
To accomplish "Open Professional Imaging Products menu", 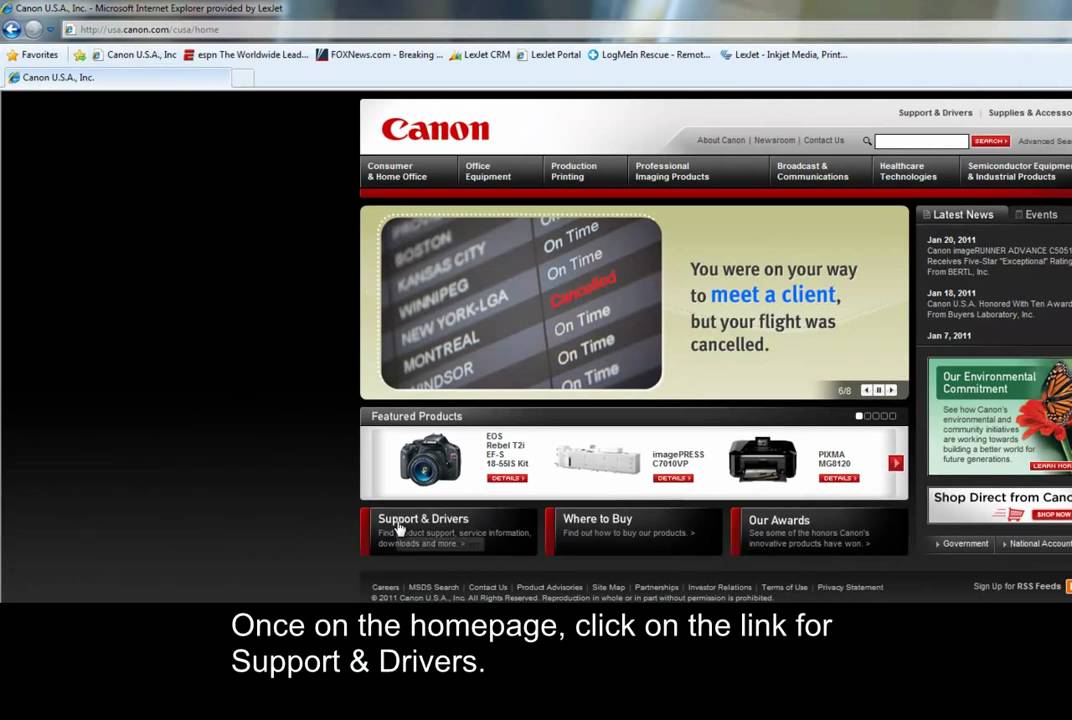I will (x=698, y=171).
